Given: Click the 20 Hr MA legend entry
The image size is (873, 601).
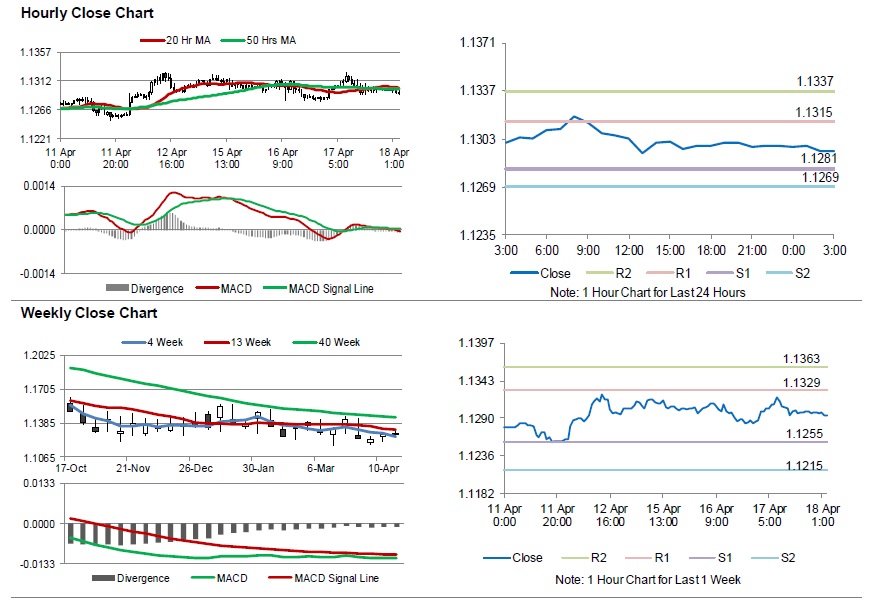Looking at the screenshot, I should [x=175, y=41].
